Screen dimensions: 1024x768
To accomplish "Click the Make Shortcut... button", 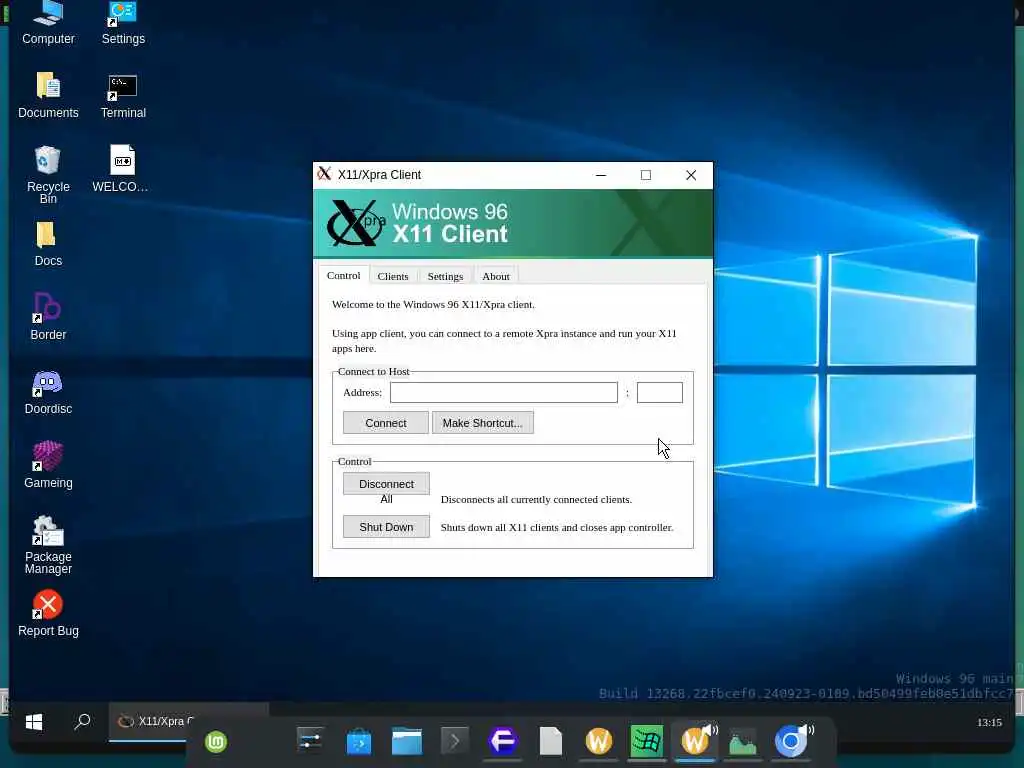I will [483, 423].
